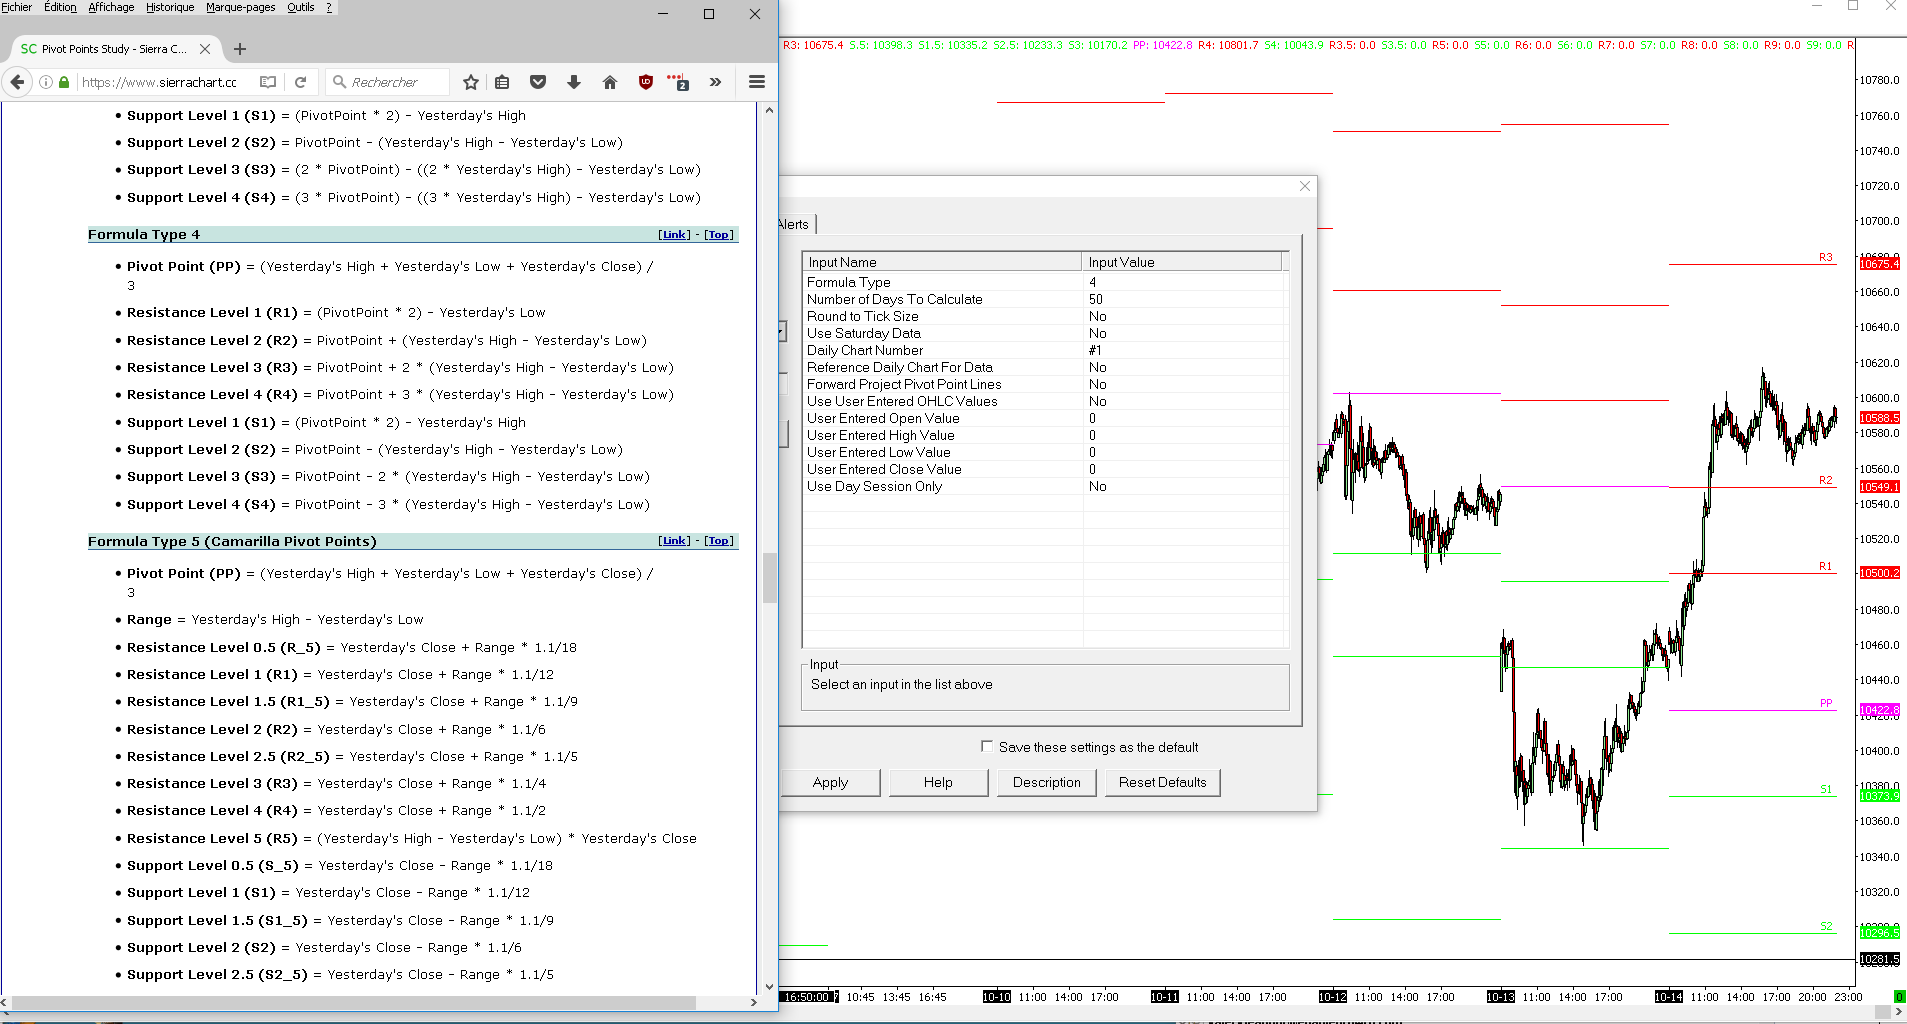Click the home page icon
Viewport: 1907px width, 1024px height.
[x=610, y=82]
